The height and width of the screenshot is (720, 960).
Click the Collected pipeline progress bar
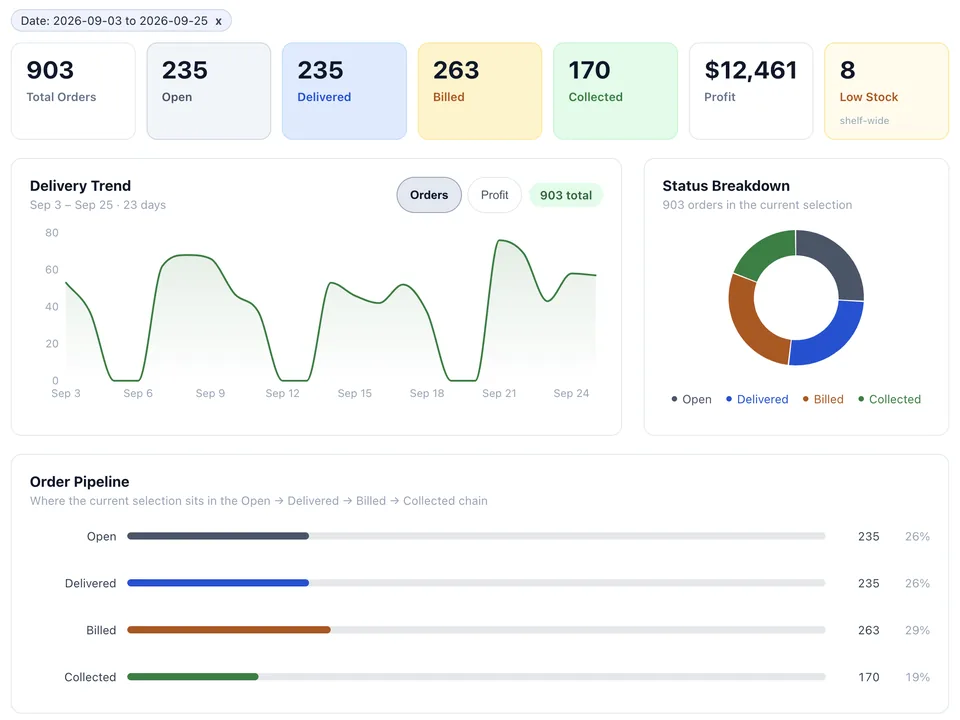pos(476,677)
